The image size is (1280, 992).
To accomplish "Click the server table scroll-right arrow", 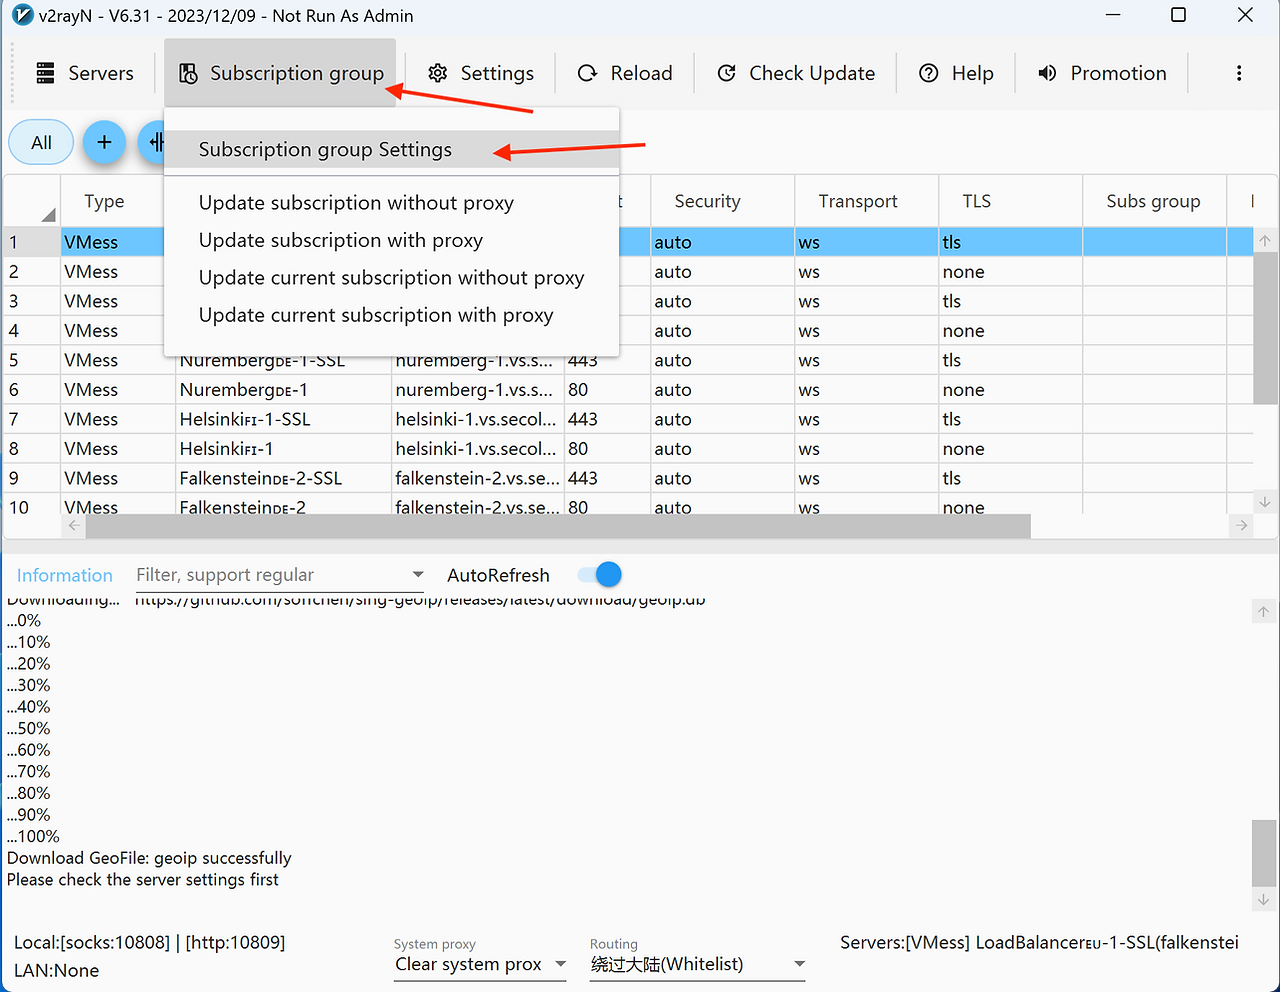I will (x=1241, y=525).
